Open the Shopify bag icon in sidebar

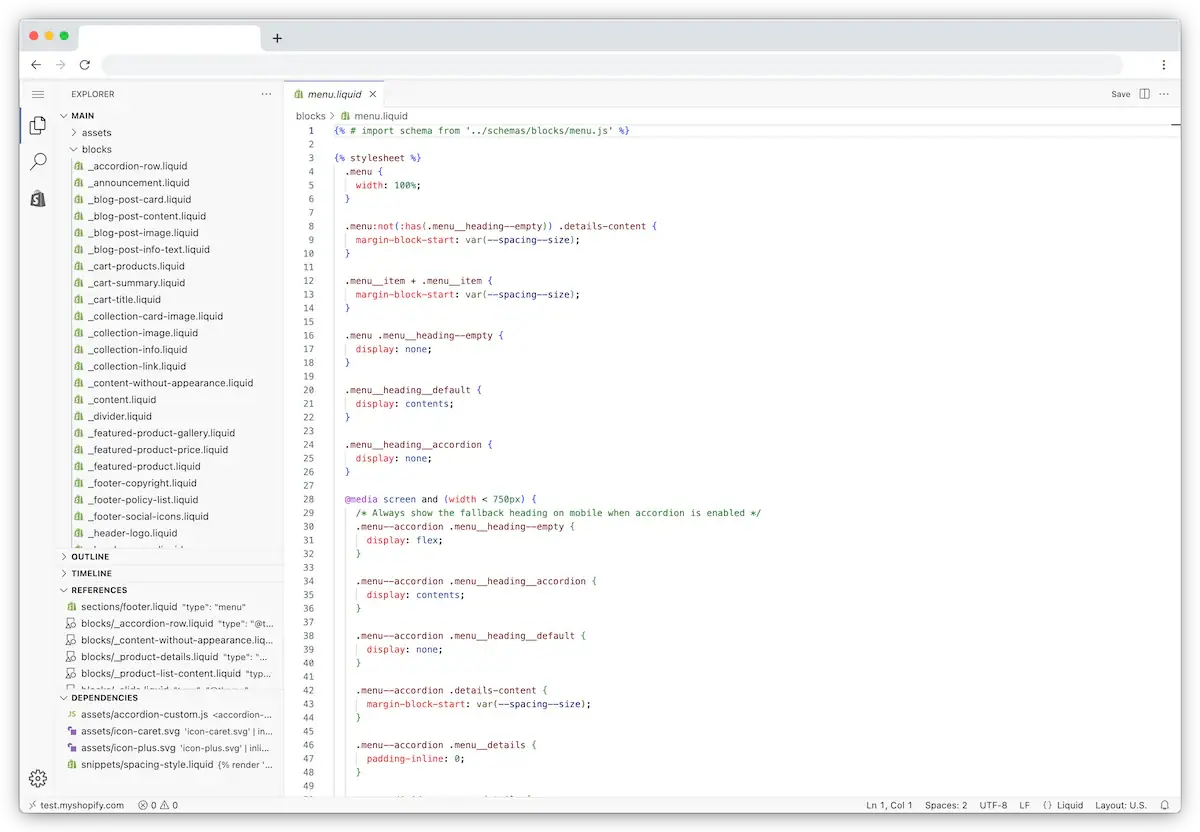coord(38,199)
